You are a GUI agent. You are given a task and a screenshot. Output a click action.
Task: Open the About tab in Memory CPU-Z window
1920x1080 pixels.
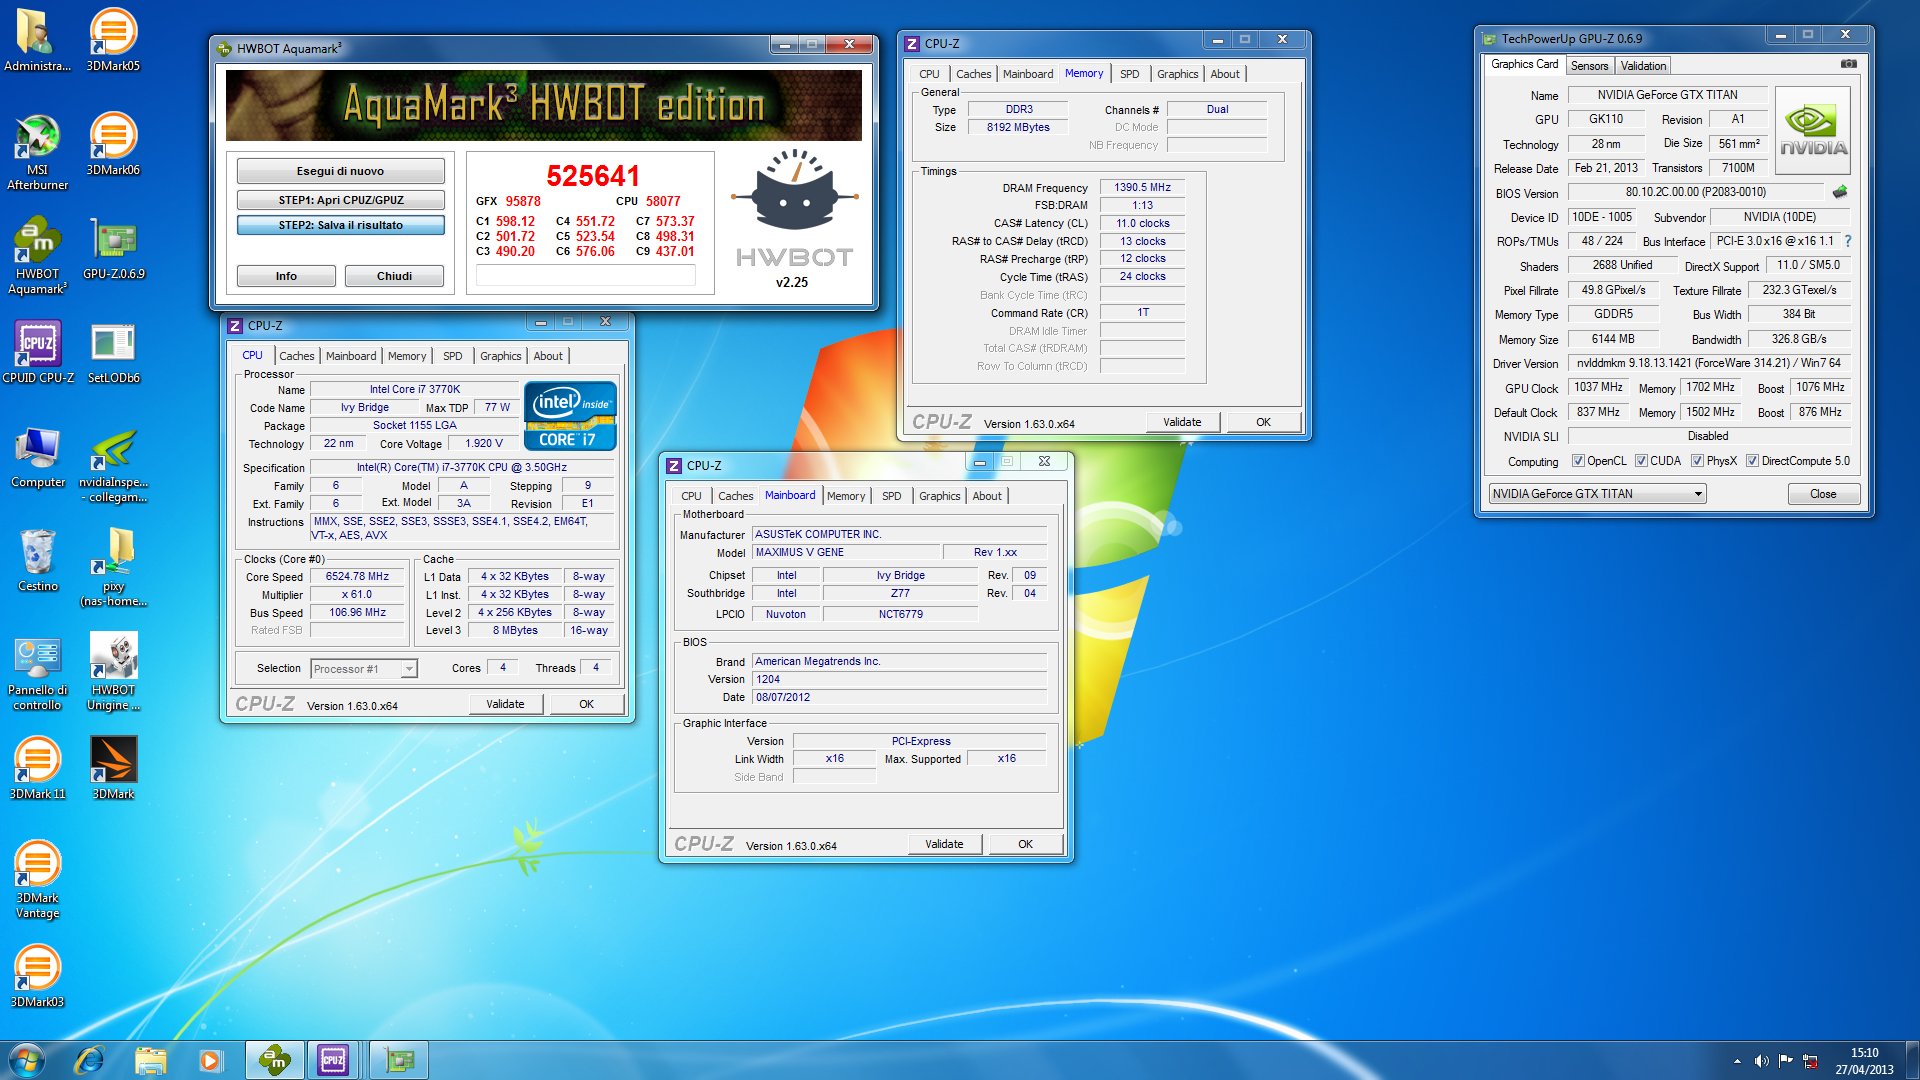[x=1225, y=74]
